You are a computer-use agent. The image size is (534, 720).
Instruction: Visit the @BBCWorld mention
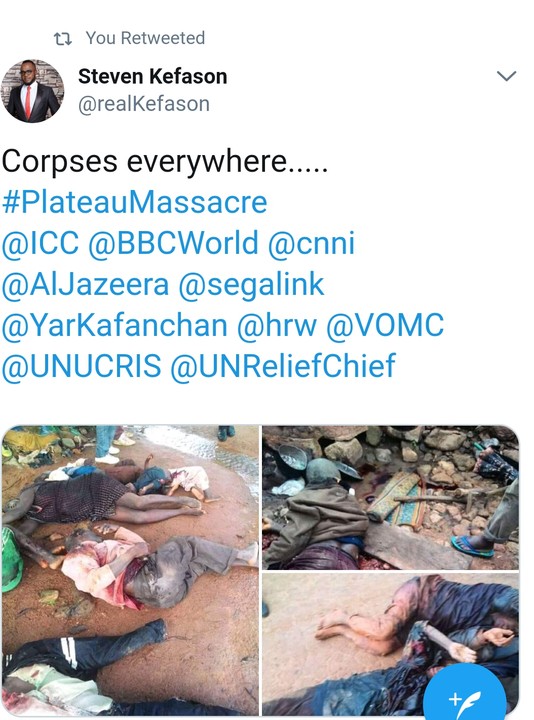[173, 243]
